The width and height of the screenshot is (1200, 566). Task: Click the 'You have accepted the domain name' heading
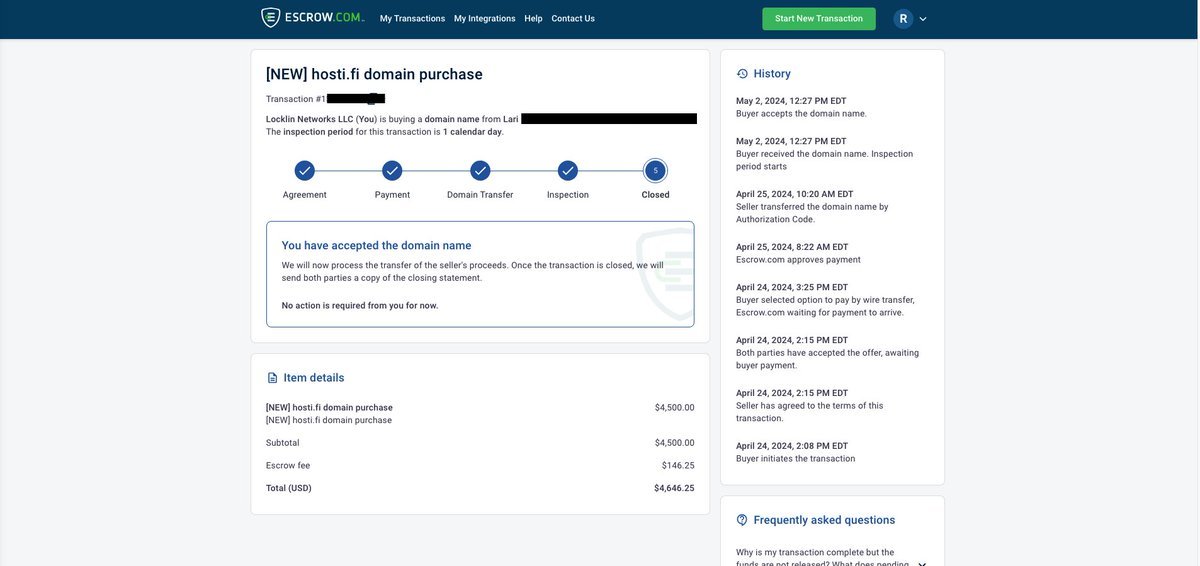click(376, 245)
